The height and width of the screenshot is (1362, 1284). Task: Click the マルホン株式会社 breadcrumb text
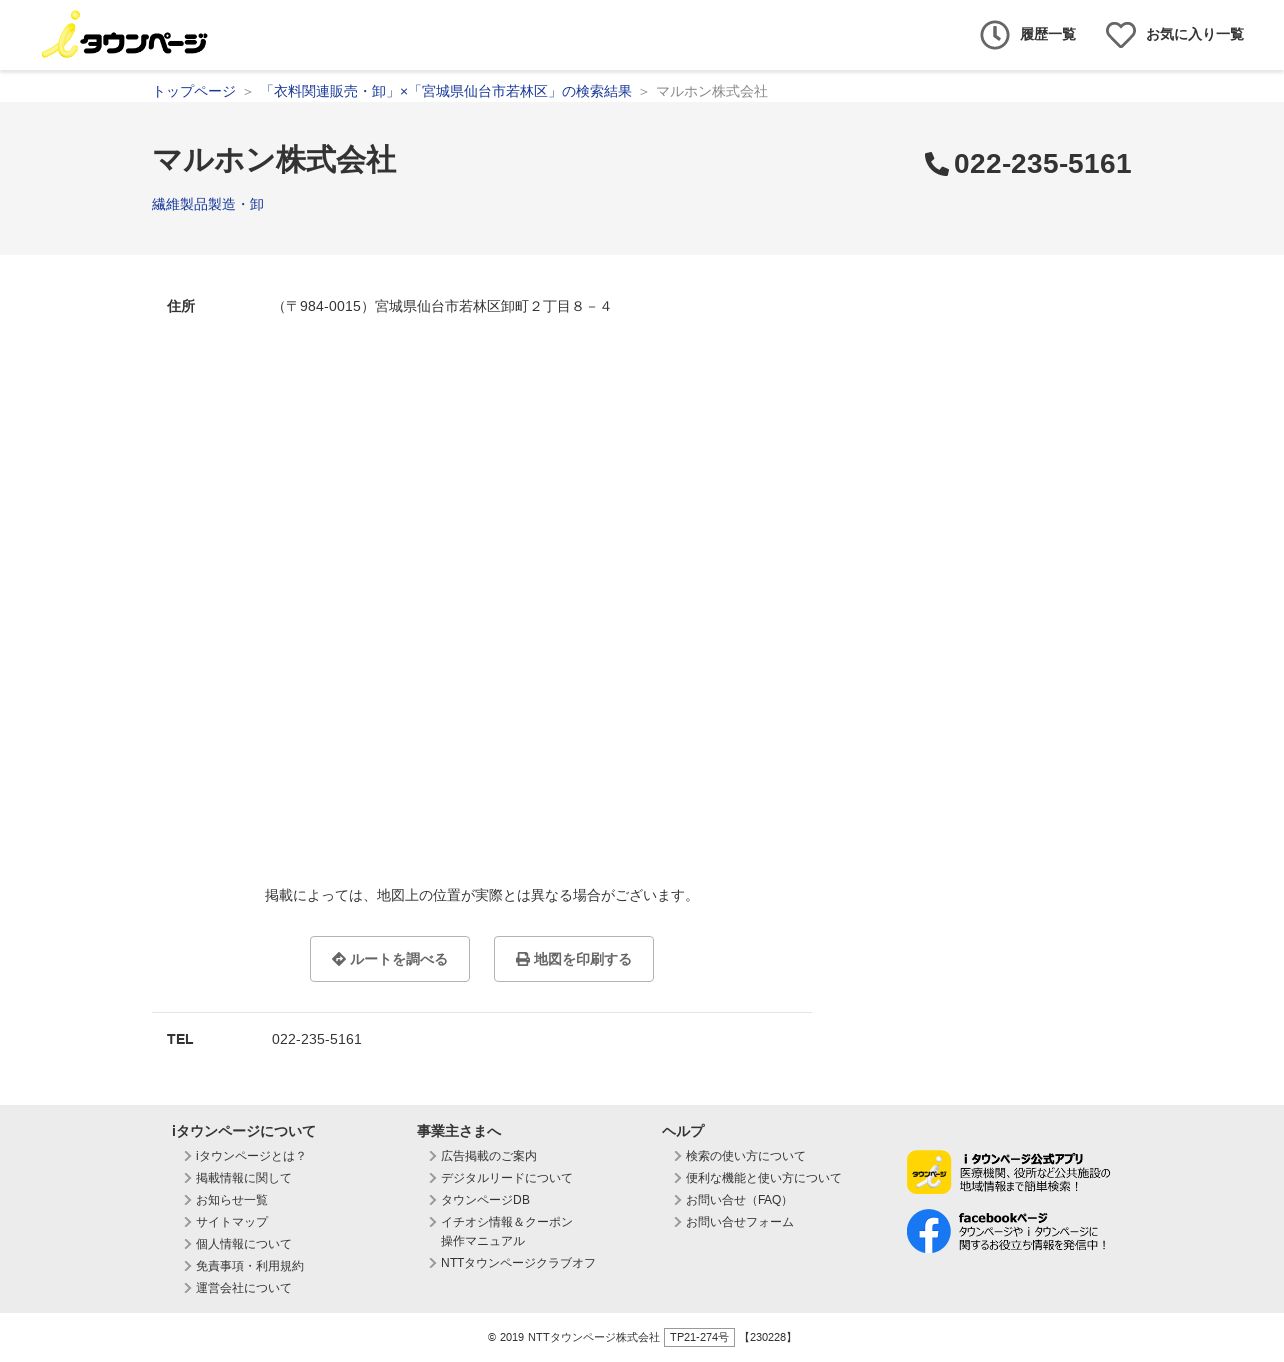[712, 91]
